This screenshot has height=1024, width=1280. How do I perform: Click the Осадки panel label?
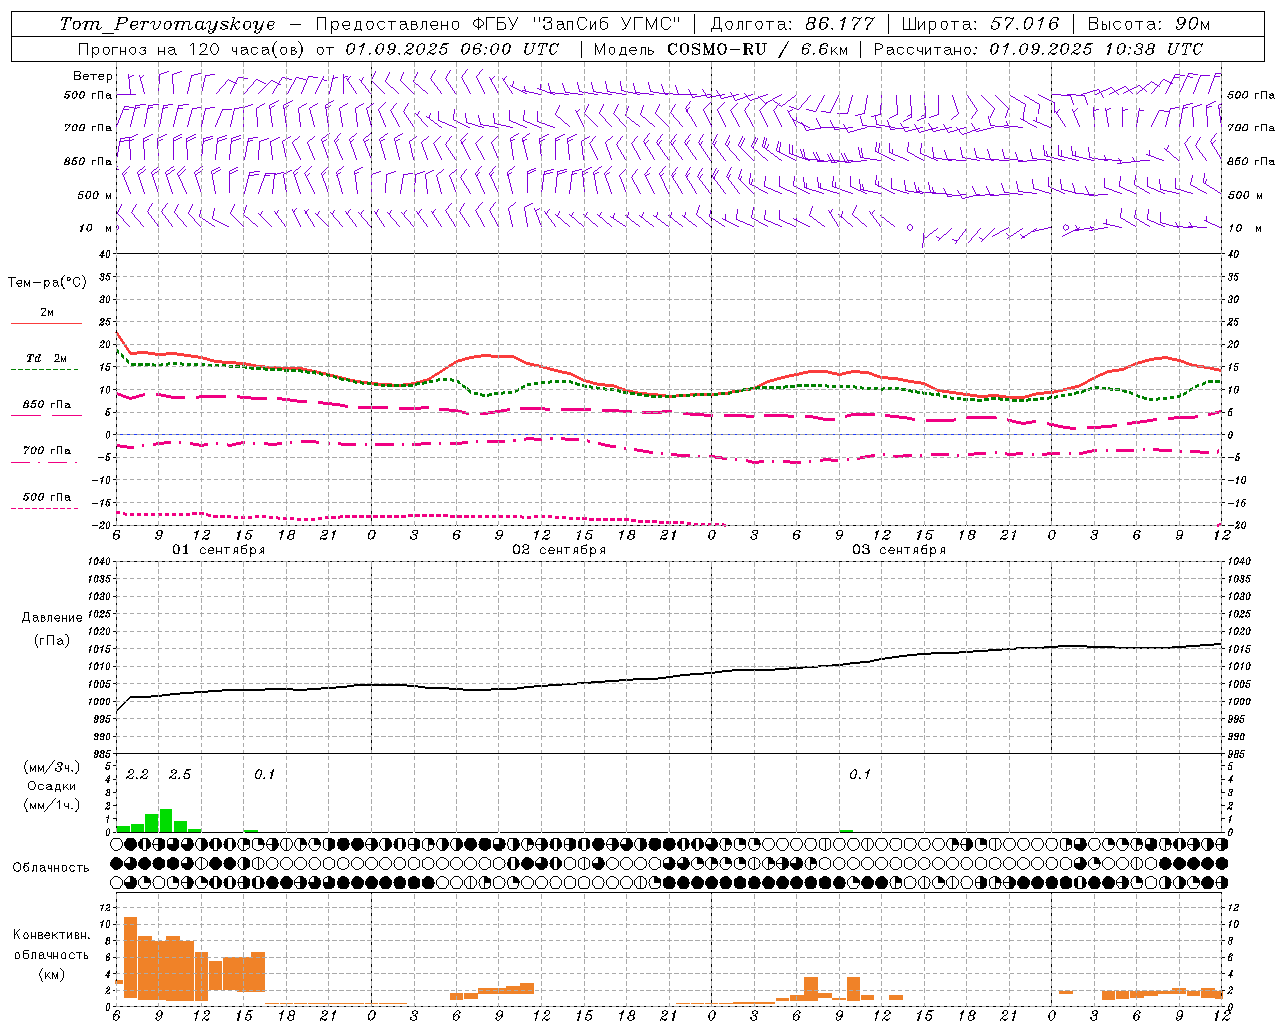coord(52,786)
